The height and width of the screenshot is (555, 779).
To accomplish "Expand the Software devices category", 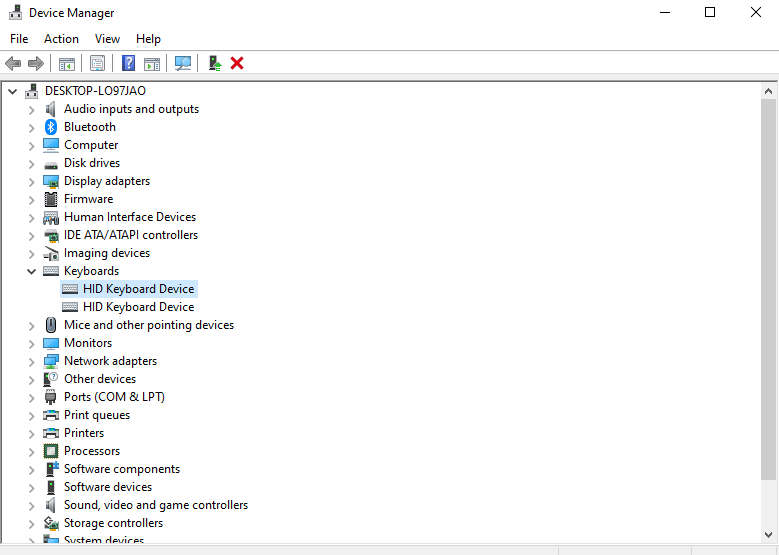I will pos(31,487).
